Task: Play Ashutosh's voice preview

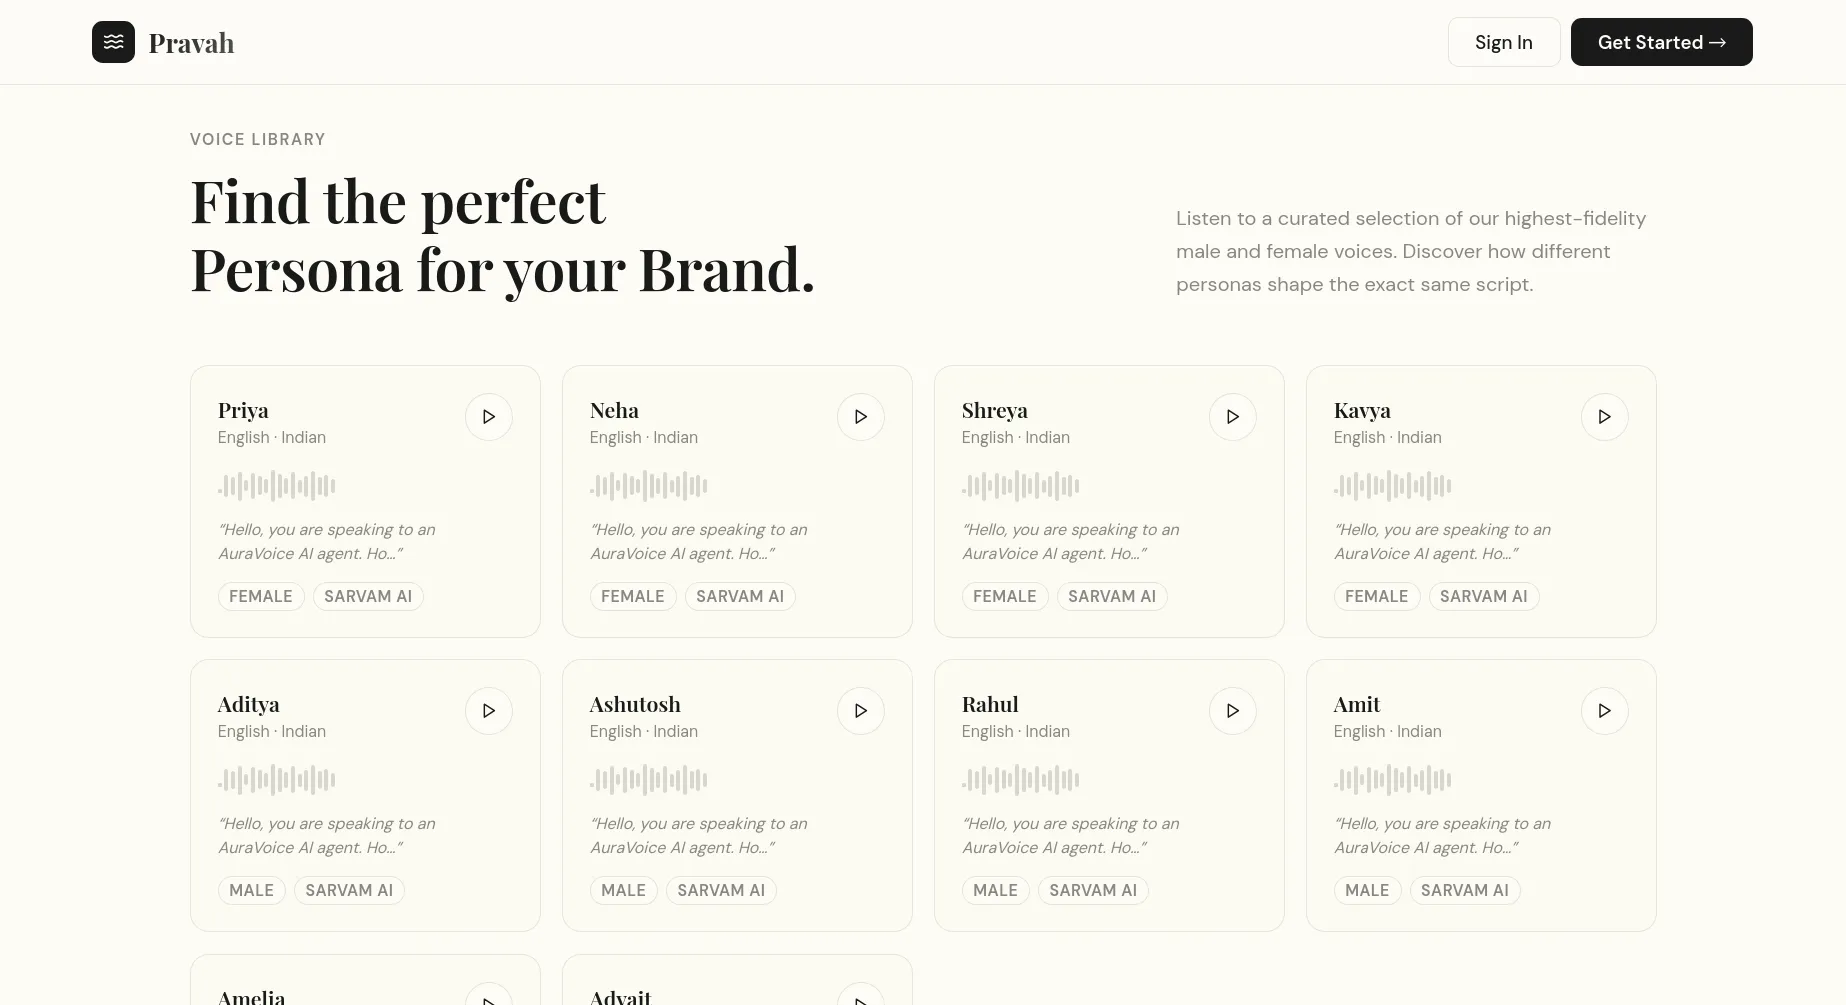Action: pyautogui.click(x=860, y=711)
